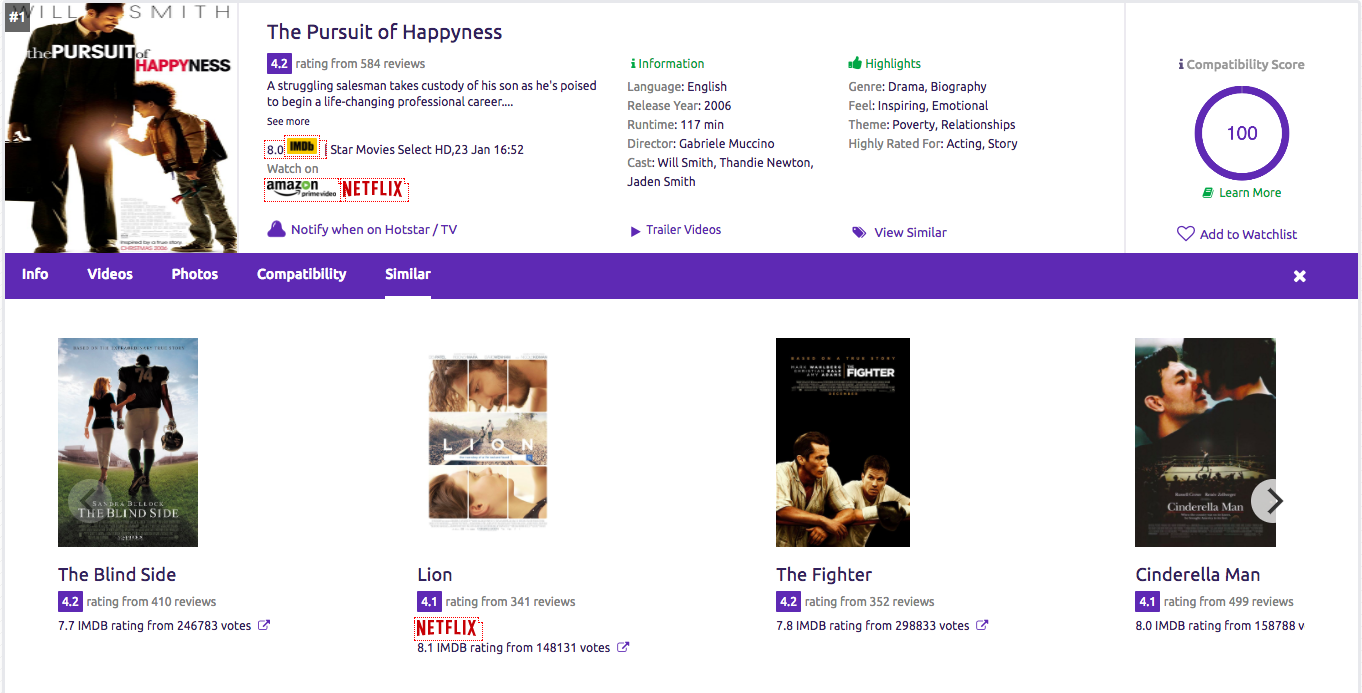
Task: Click the Compatibility Score info icon
Action: (x=1182, y=64)
